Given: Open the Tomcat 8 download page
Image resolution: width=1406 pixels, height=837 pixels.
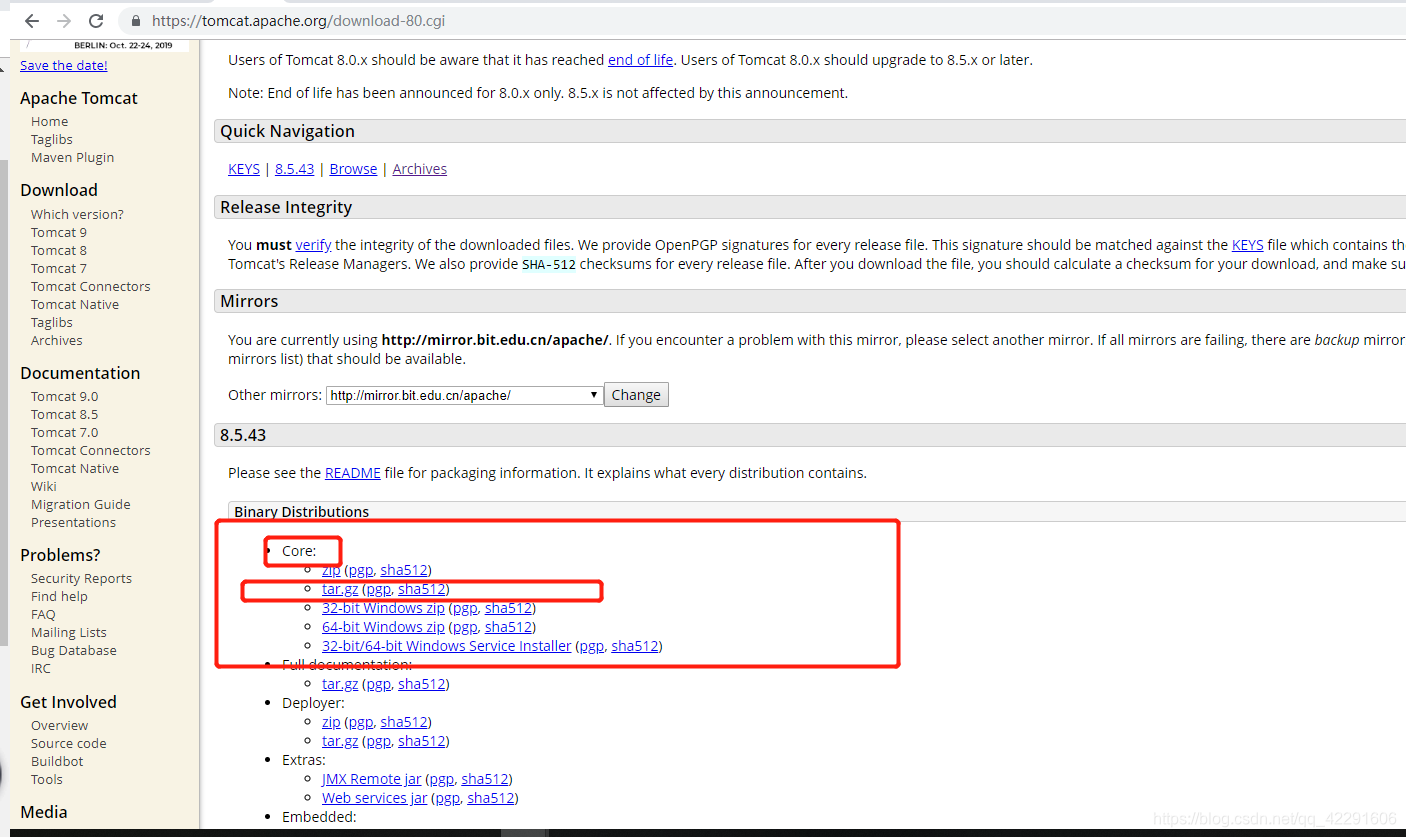Looking at the screenshot, I should tap(59, 250).
